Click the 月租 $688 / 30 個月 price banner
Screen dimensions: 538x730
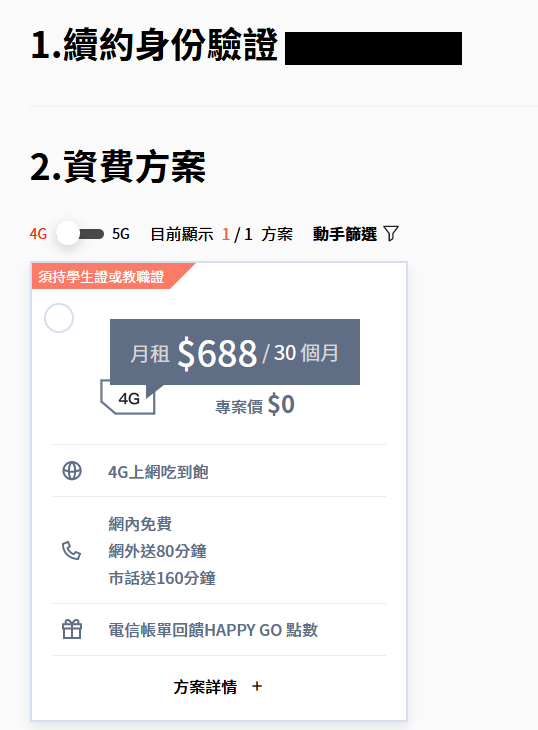235,352
